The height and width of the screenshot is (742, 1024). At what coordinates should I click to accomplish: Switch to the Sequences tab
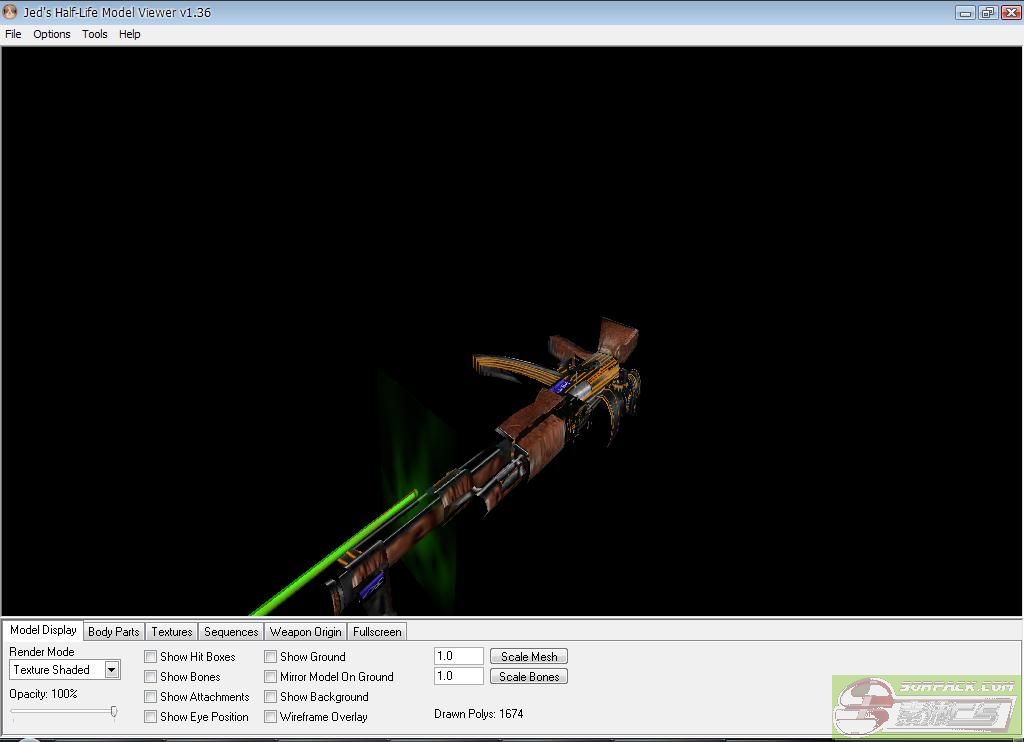[x=231, y=632]
